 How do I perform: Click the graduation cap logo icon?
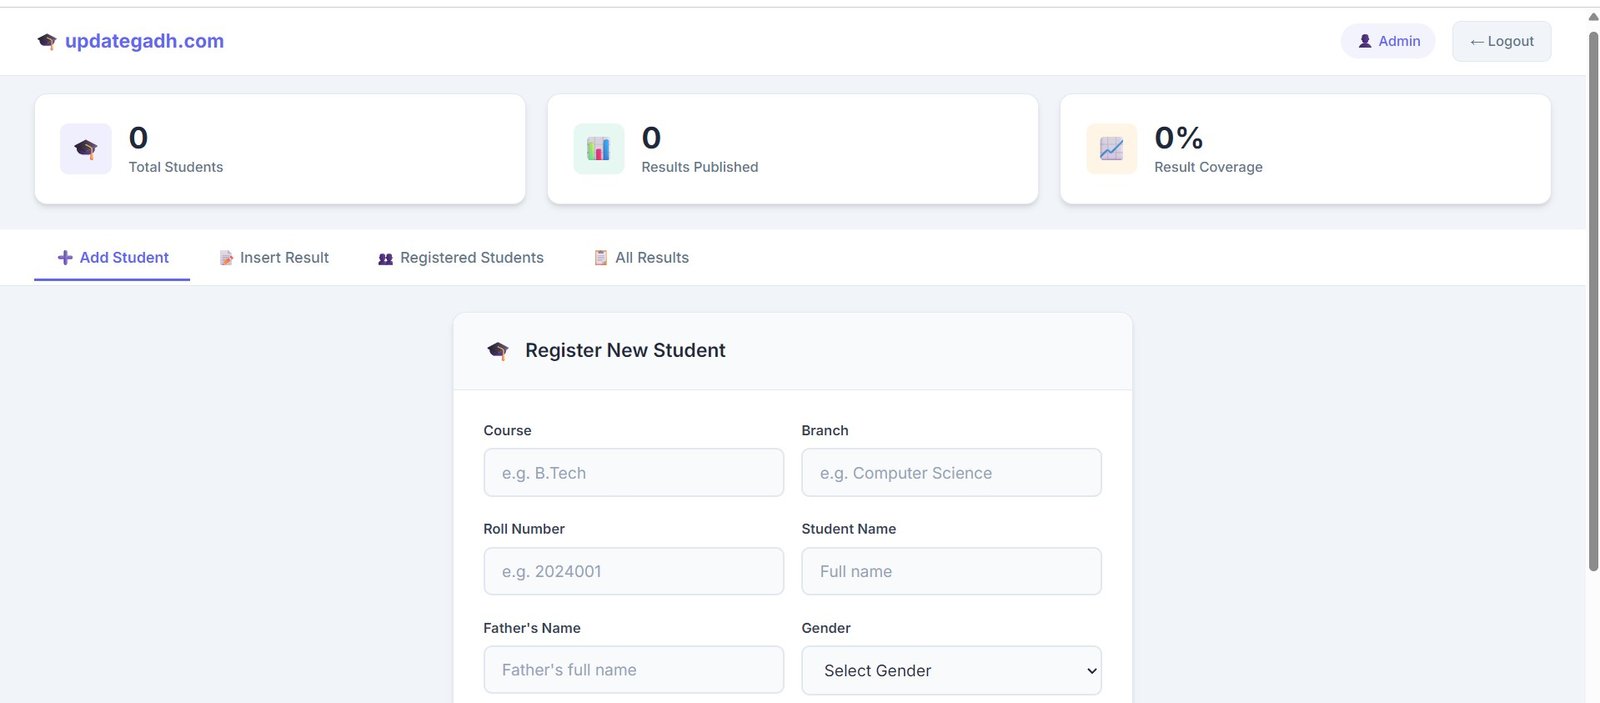47,41
